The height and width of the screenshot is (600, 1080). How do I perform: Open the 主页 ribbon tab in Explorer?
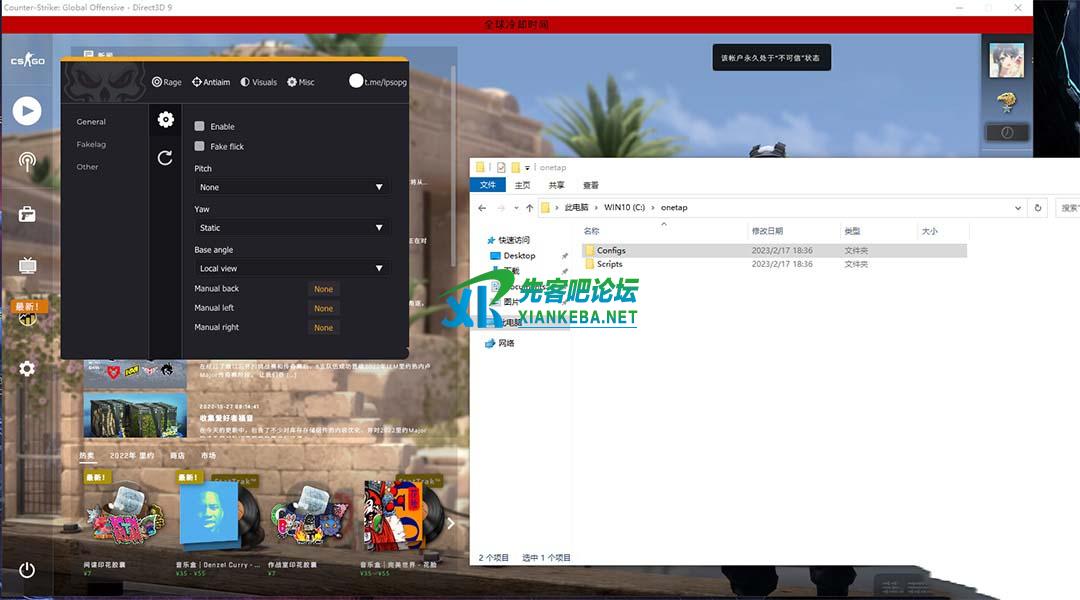pyautogui.click(x=522, y=185)
